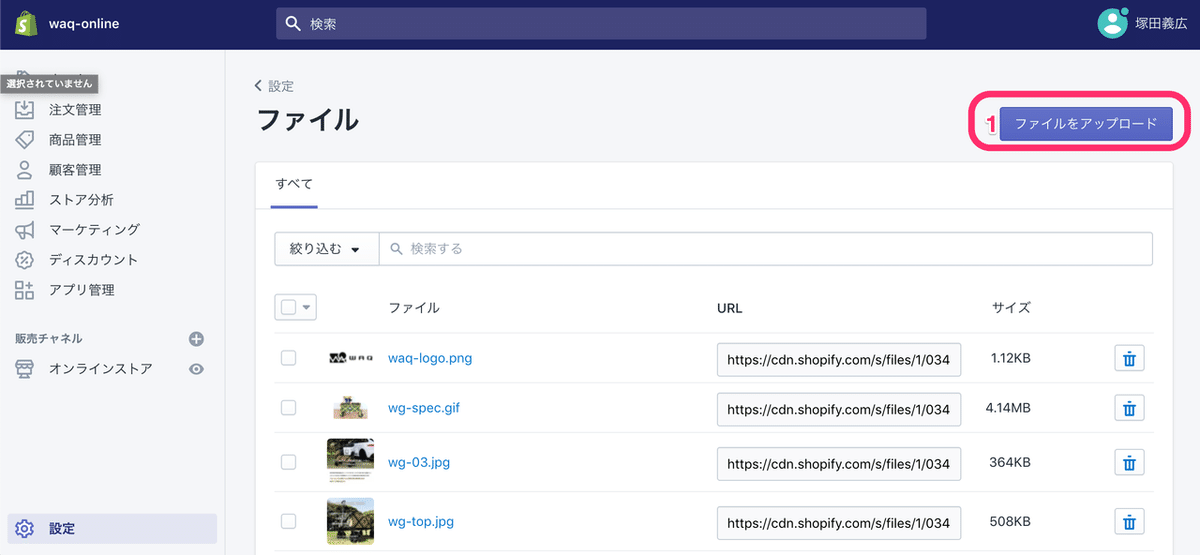Click the ファイル column header

pos(414,308)
